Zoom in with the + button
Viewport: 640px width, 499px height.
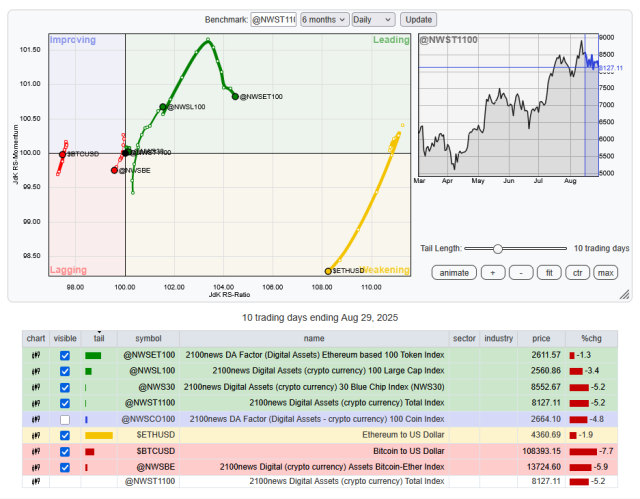coord(493,273)
